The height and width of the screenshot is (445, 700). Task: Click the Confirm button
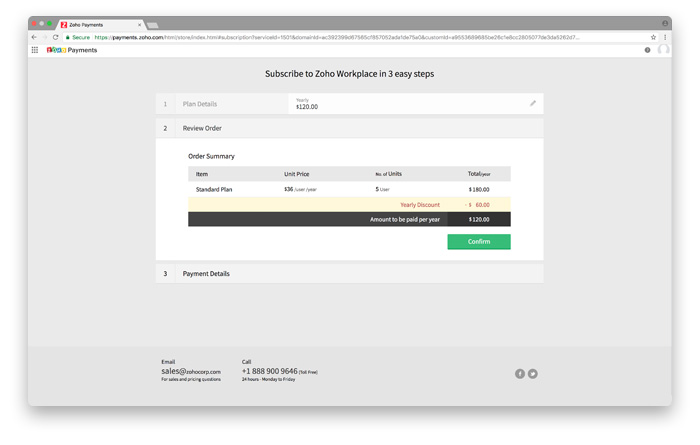coord(479,241)
